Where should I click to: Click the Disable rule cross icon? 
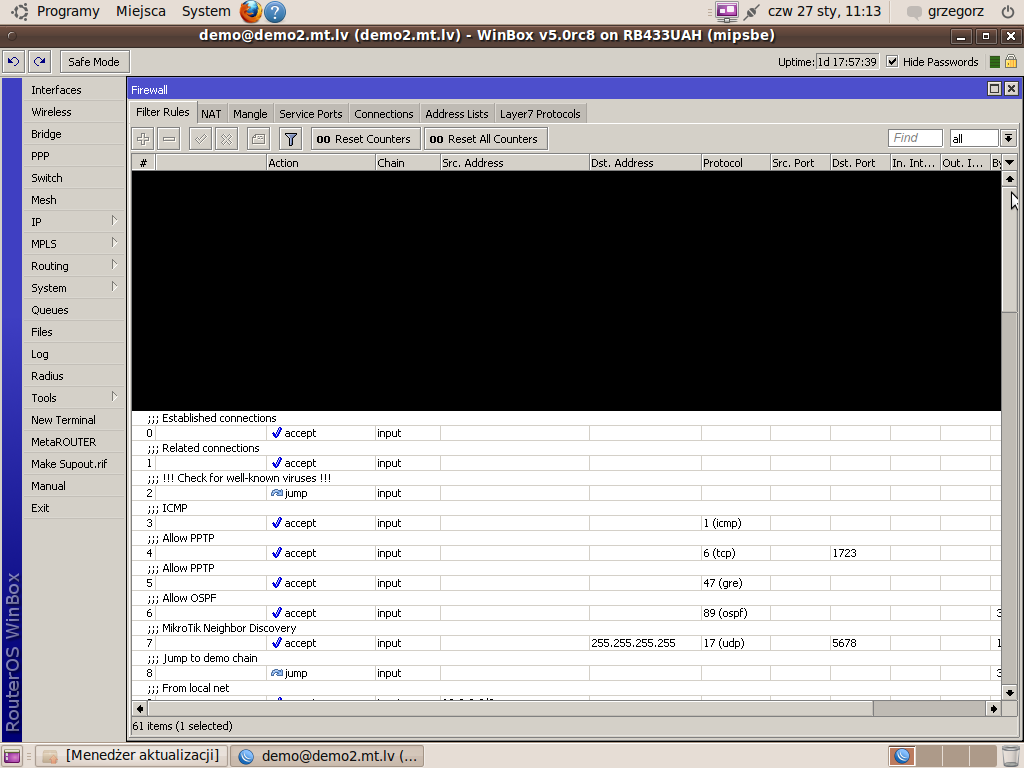(x=226, y=139)
